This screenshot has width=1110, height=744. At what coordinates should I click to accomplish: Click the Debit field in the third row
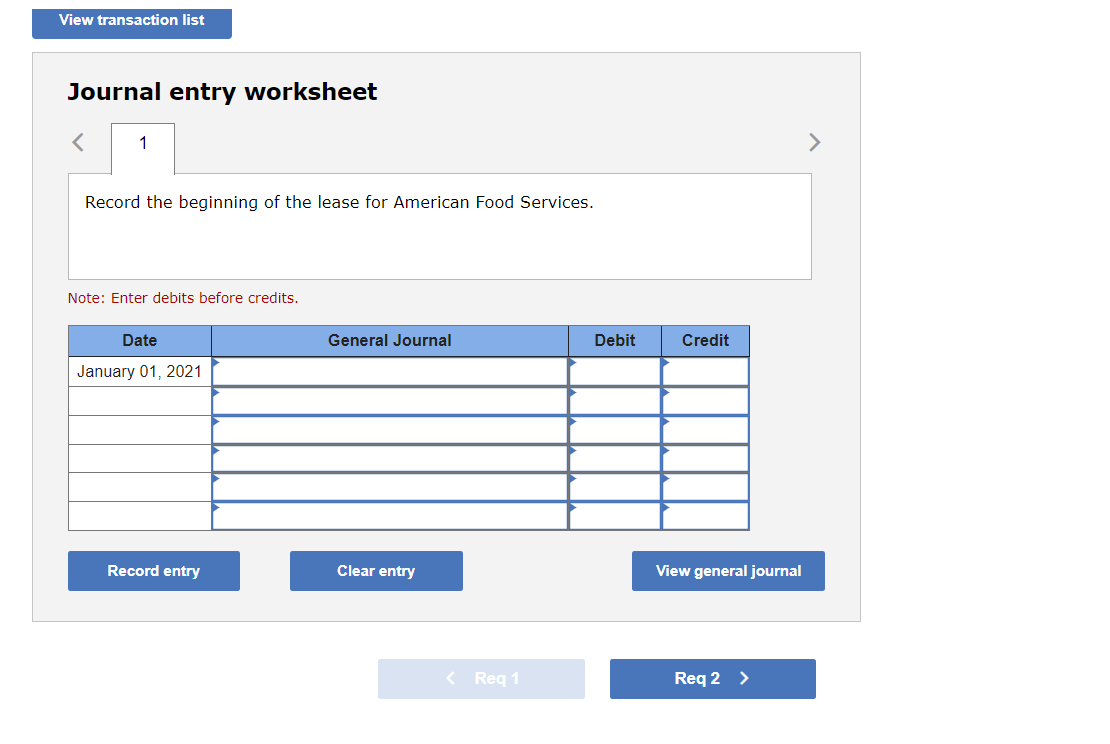tap(614, 429)
